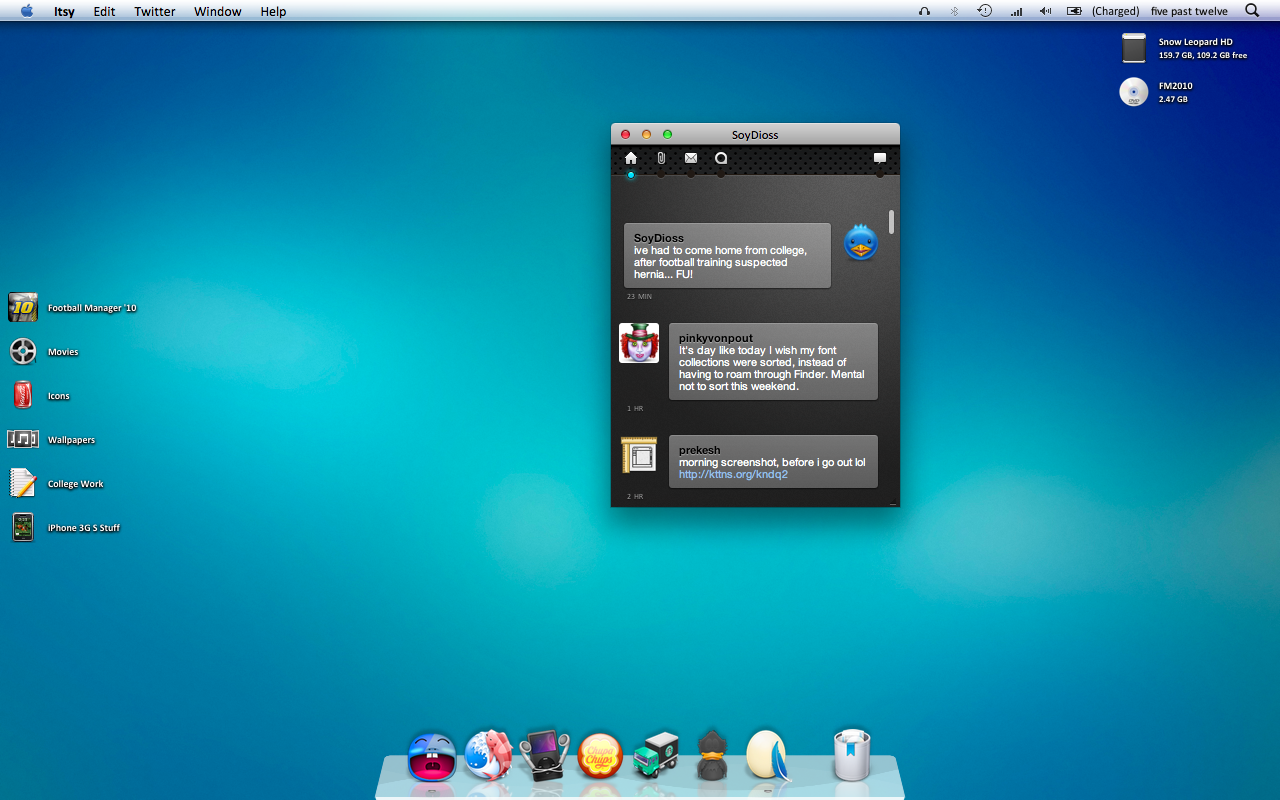The width and height of the screenshot is (1280, 800).
Task: Select the FM2010 disc icon
Action: coord(1133,92)
